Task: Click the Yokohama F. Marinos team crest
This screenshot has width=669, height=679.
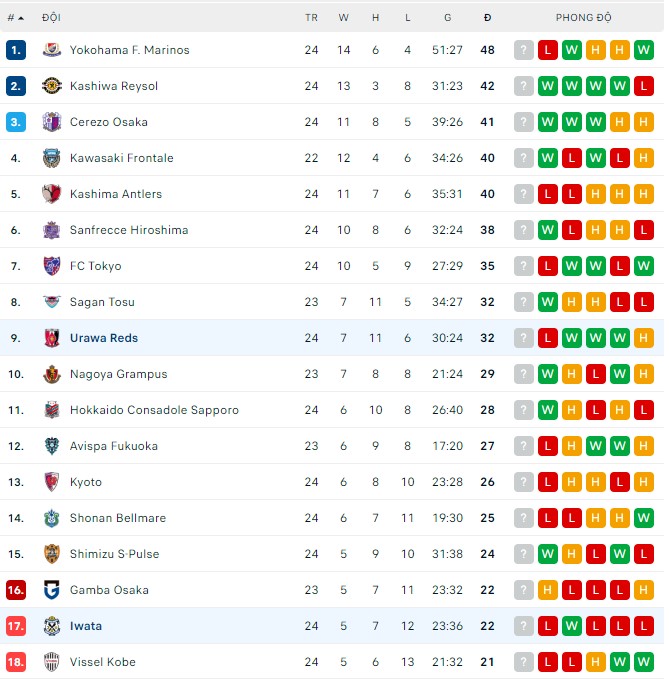Action: (x=52, y=50)
